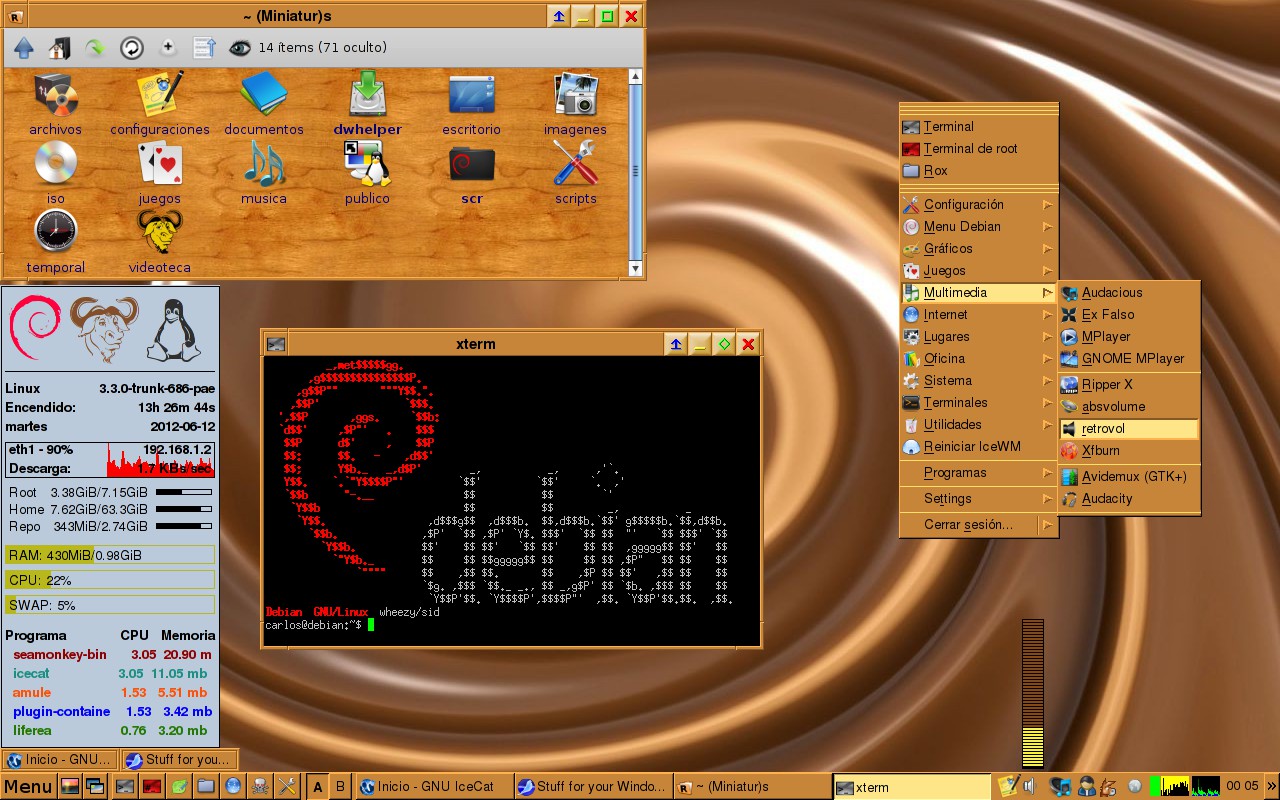Click the ROX window scrollbar up arrow

coord(635,75)
